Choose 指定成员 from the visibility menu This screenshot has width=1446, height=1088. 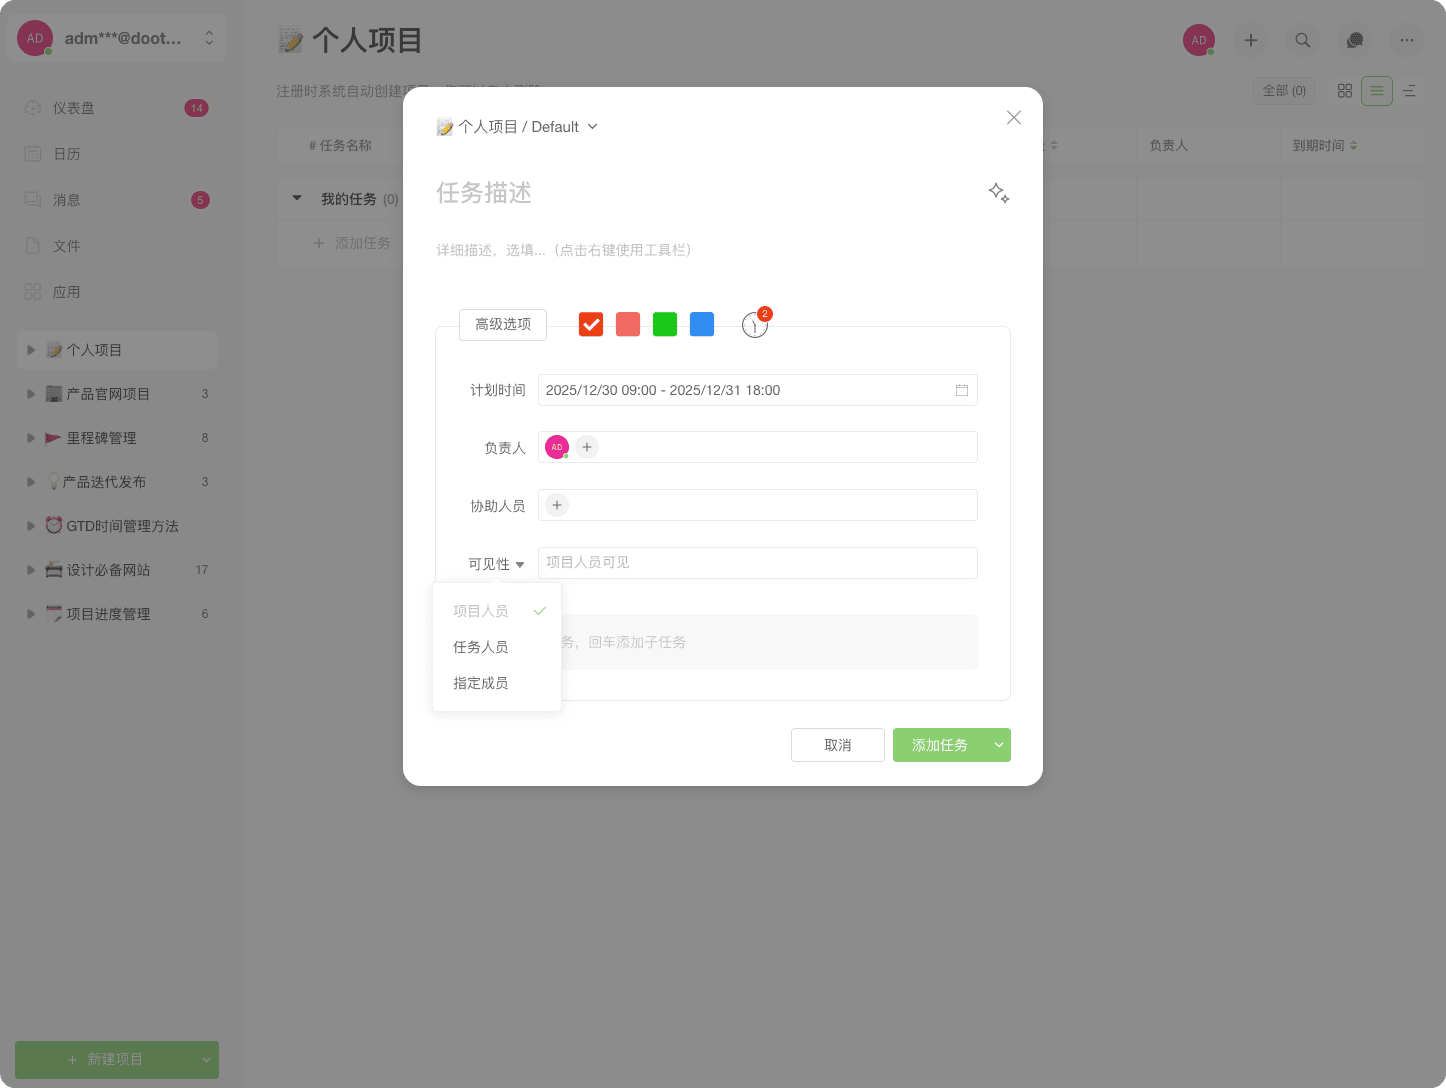pyautogui.click(x=481, y=683)
